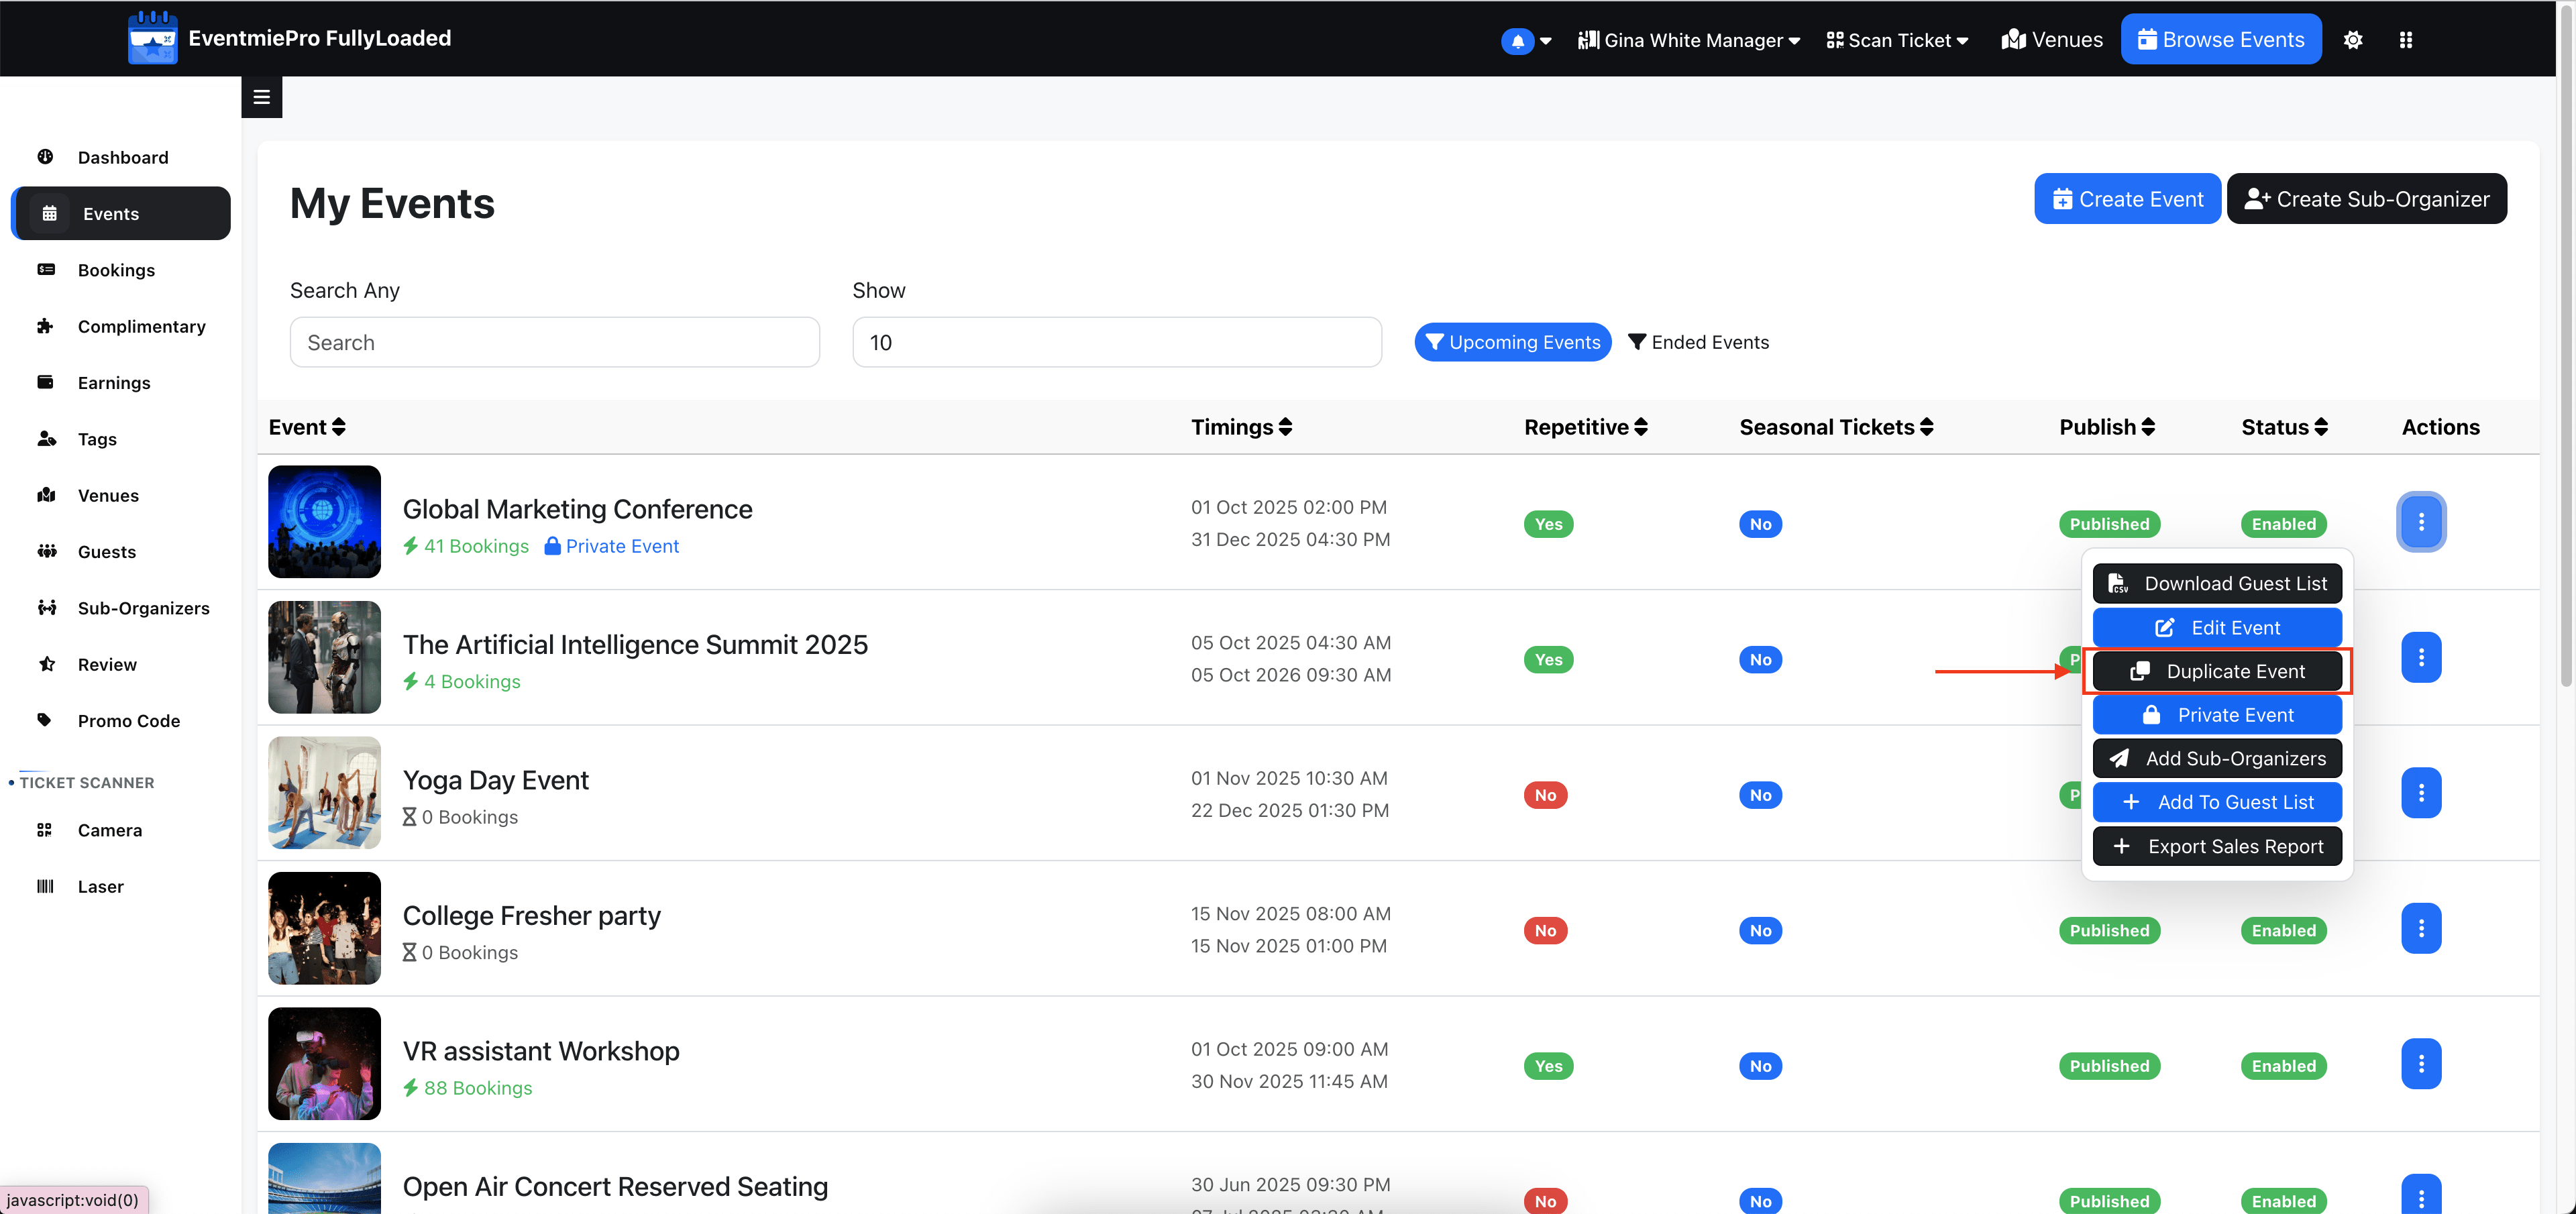Toggle the dark mode sun icon

[2353, 40]
